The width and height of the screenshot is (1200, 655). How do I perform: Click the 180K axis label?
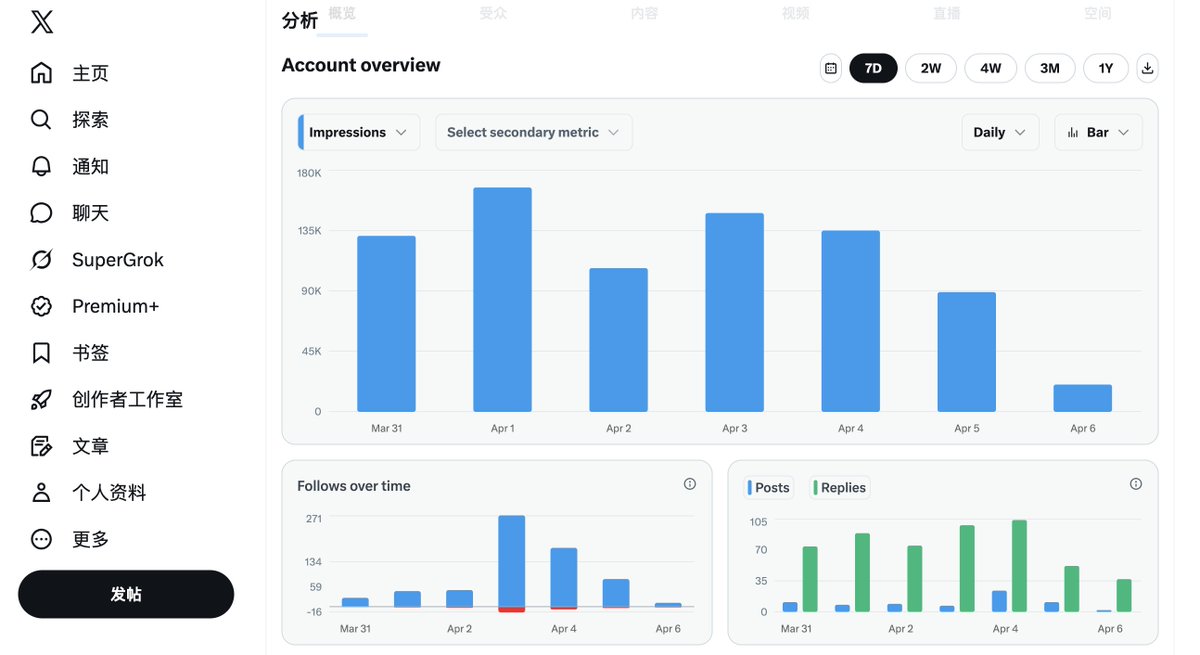[309, 173]
